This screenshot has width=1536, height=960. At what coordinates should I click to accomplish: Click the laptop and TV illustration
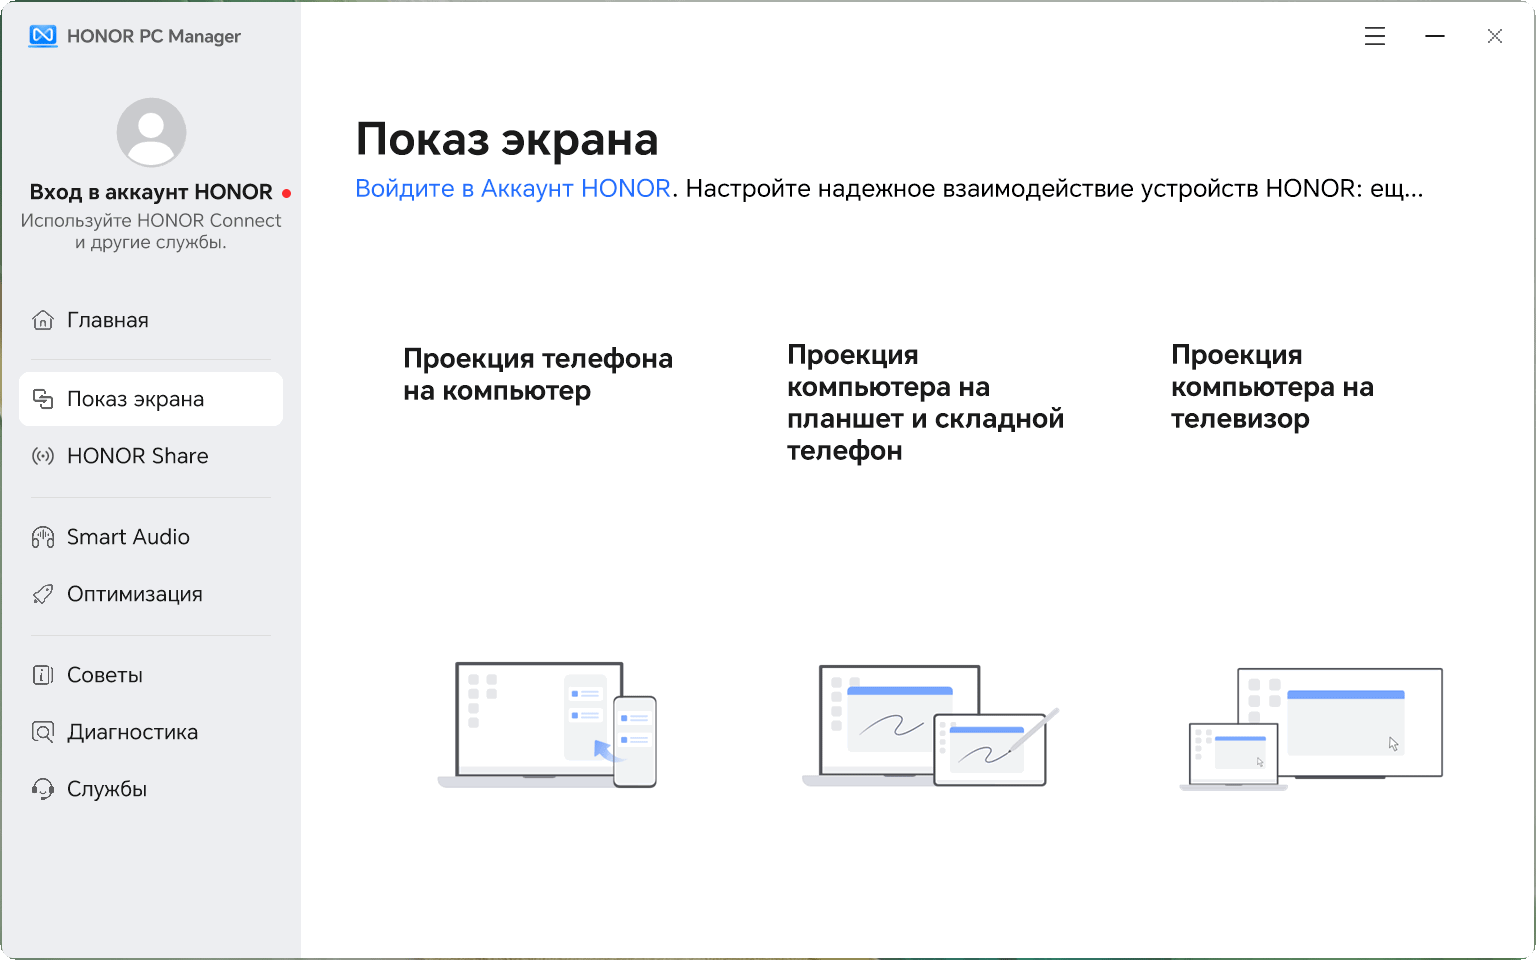[x=1311, y=729]
